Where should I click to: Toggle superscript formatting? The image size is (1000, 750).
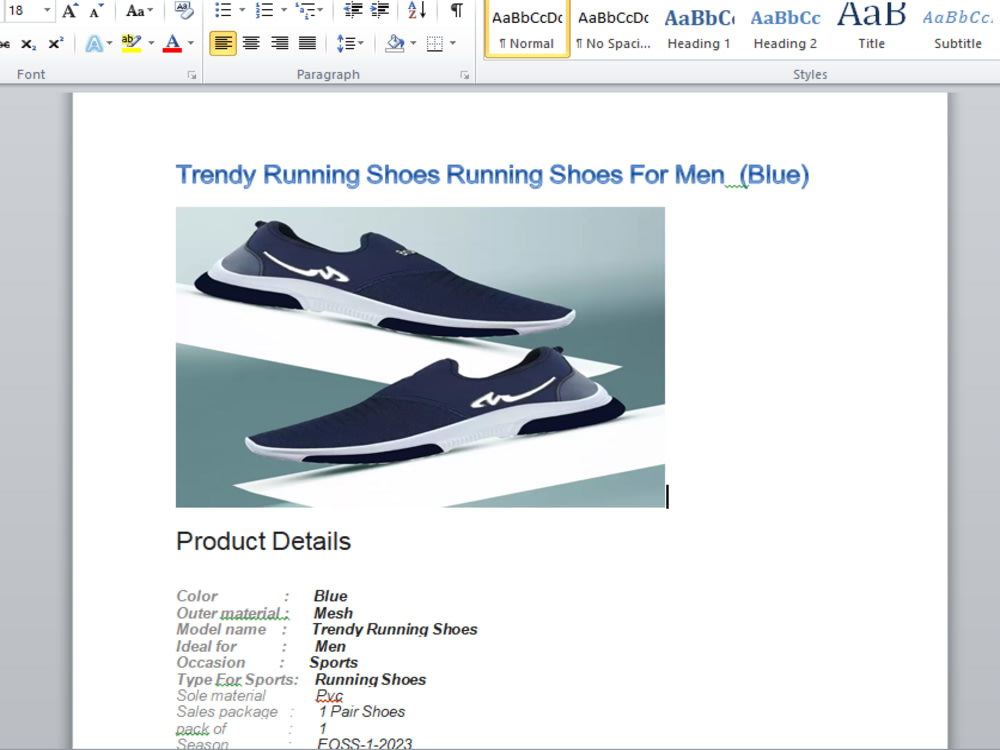pyautogui.click(x=56, y=44)
